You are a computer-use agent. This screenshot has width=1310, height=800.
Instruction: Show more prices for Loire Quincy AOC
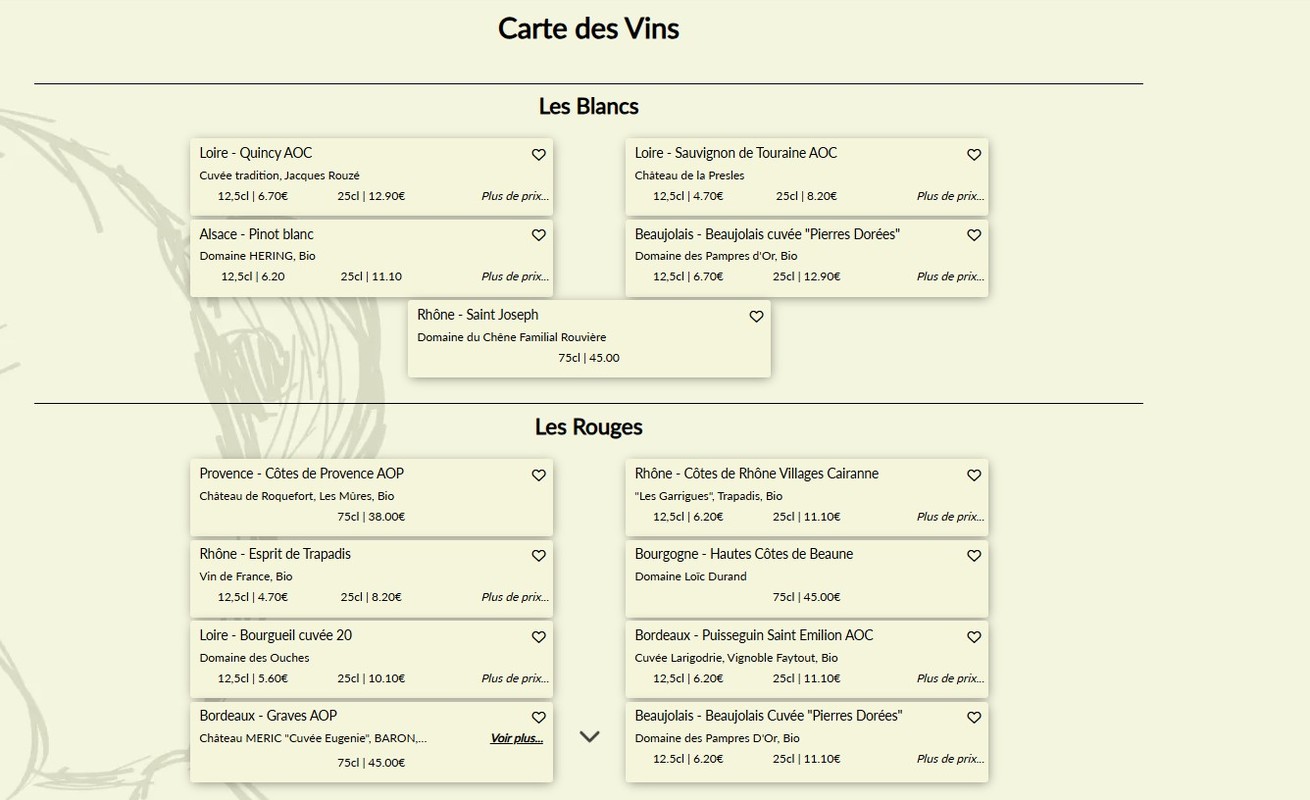515,196
